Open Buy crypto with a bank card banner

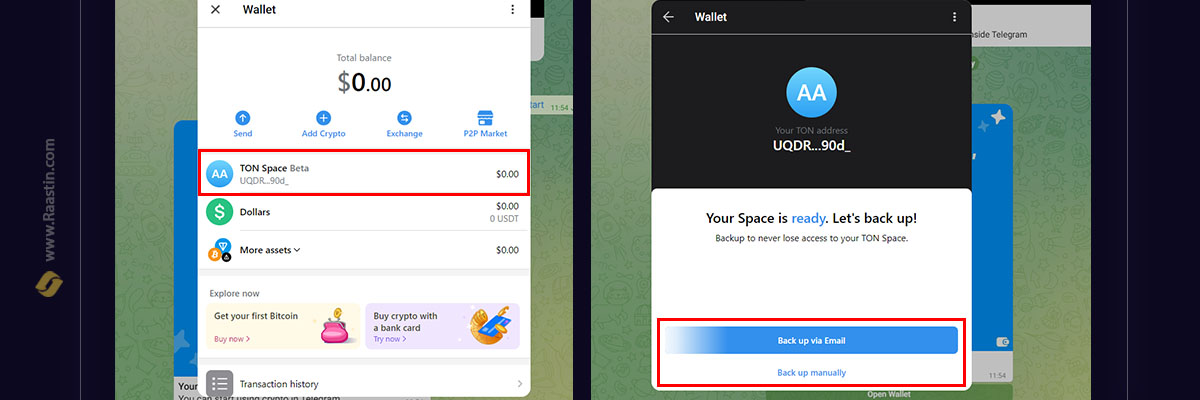443,326
